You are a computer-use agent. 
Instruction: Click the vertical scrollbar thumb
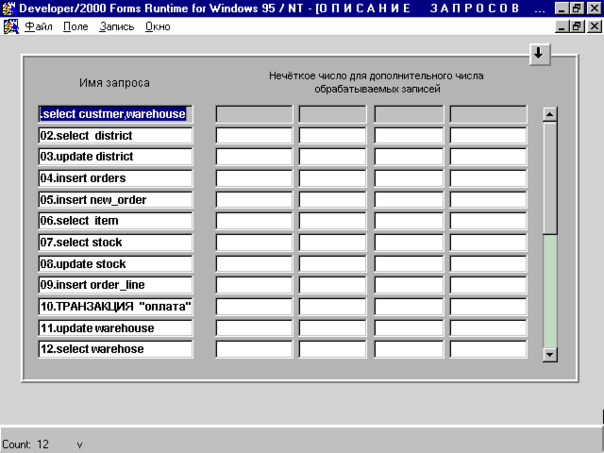click(550, 178)
